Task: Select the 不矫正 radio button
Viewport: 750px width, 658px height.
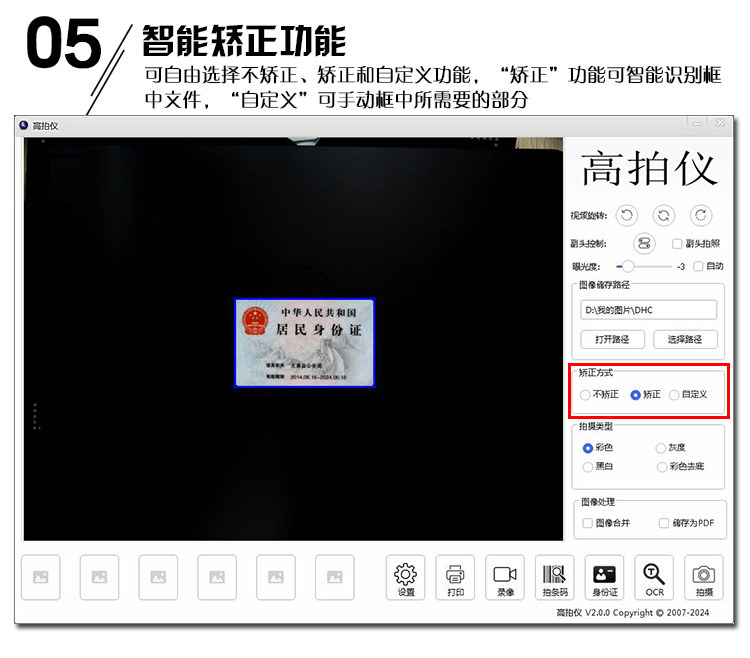Action: (x=585, y=395)
